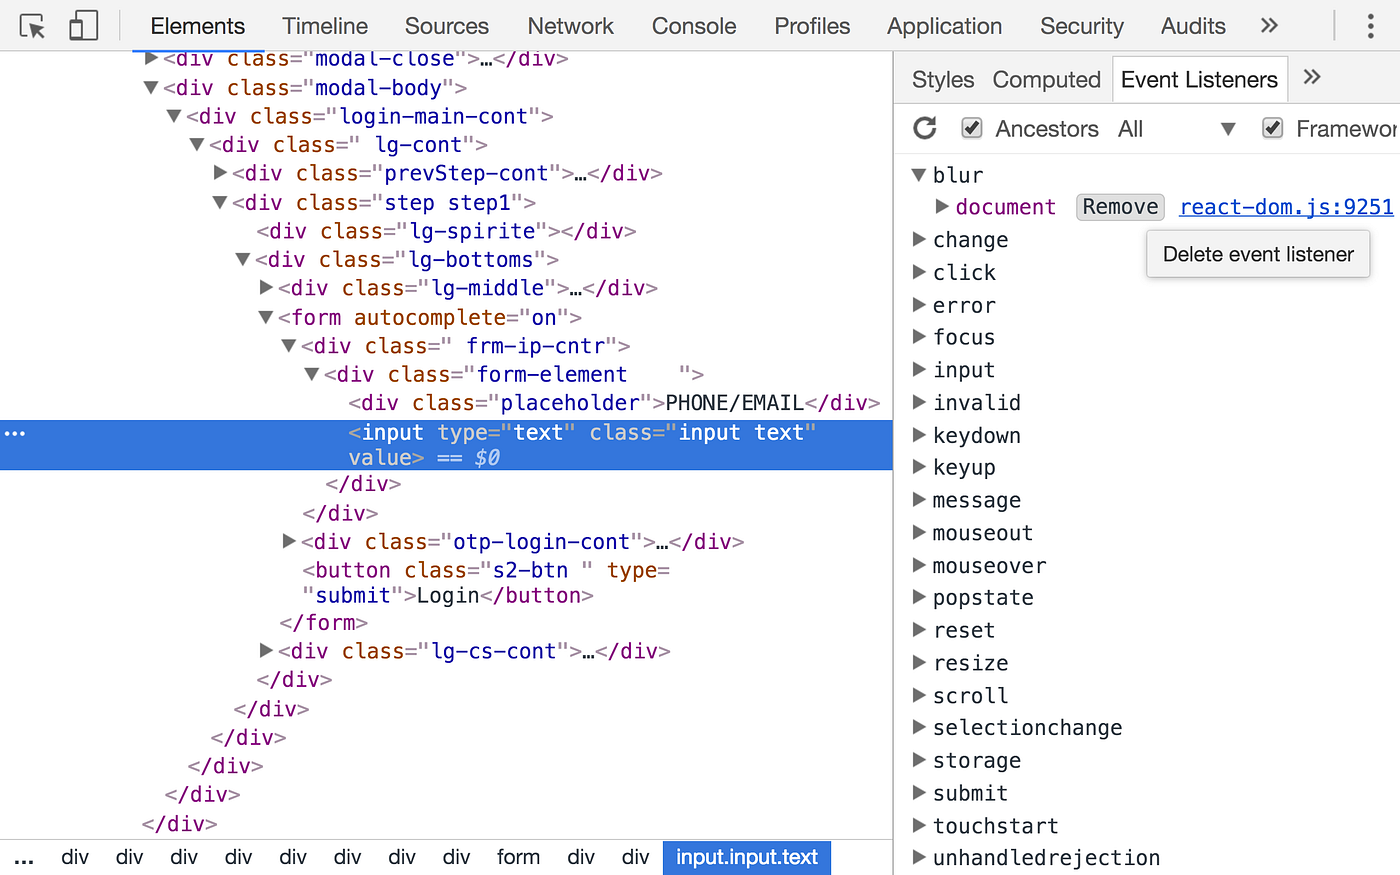The height and width of the screenshot is (875, 1400).
Task: Open the breadcrumb overflow ellipsis in status bar
Action: coord(24,857)
